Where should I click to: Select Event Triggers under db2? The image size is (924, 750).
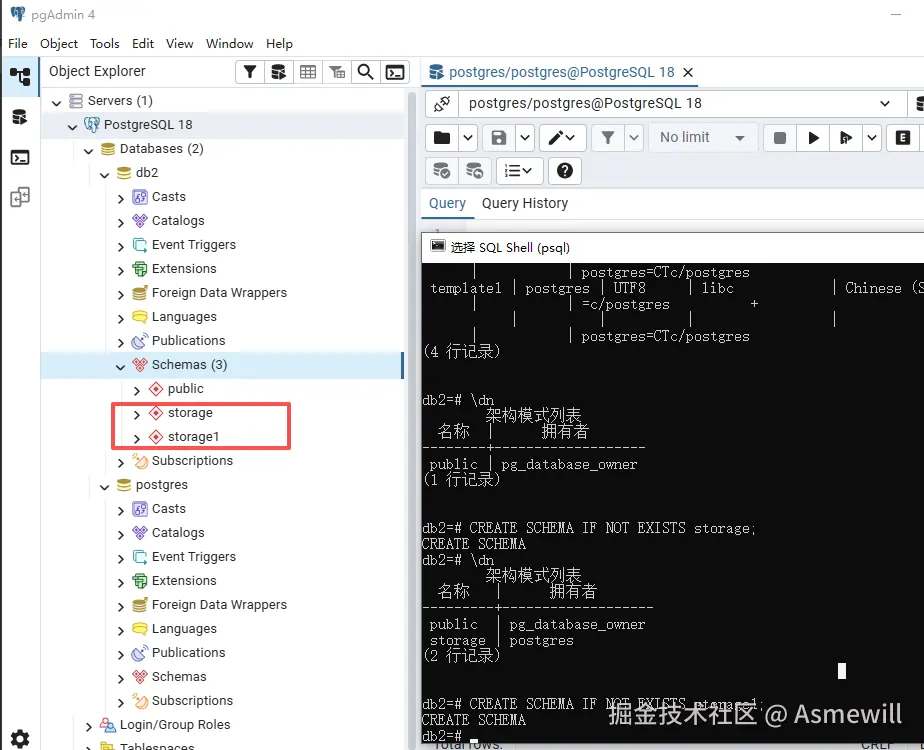tap(193, 245)
